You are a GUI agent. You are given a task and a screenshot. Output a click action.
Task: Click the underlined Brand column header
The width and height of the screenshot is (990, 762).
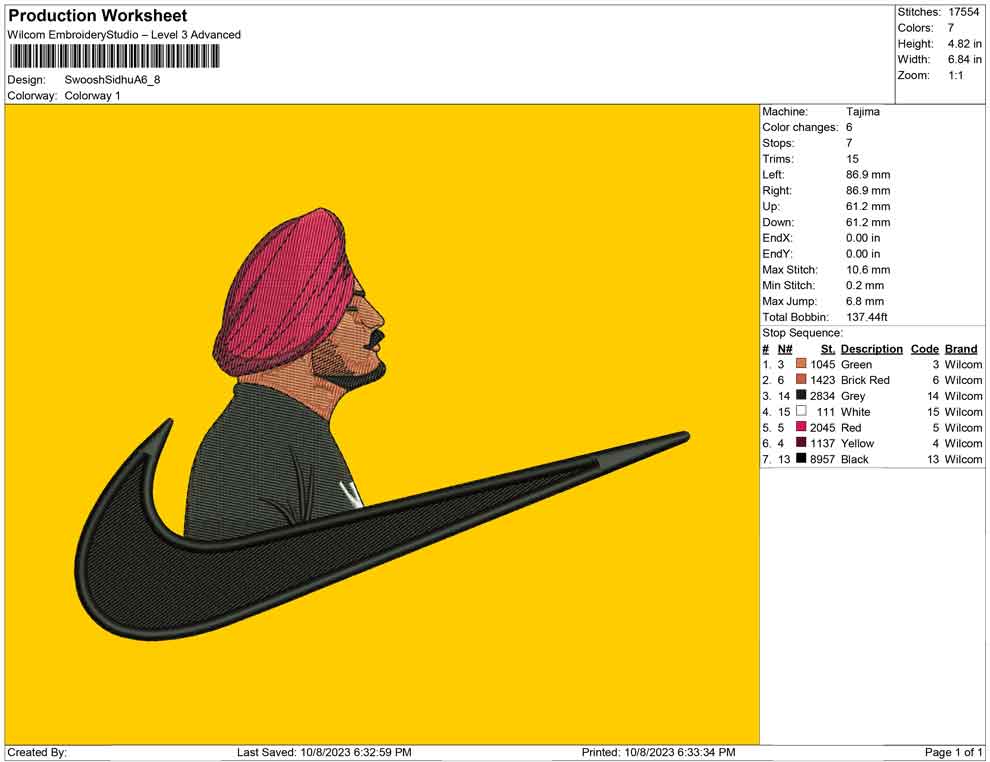pyautogui.click(x=961, y=349)
